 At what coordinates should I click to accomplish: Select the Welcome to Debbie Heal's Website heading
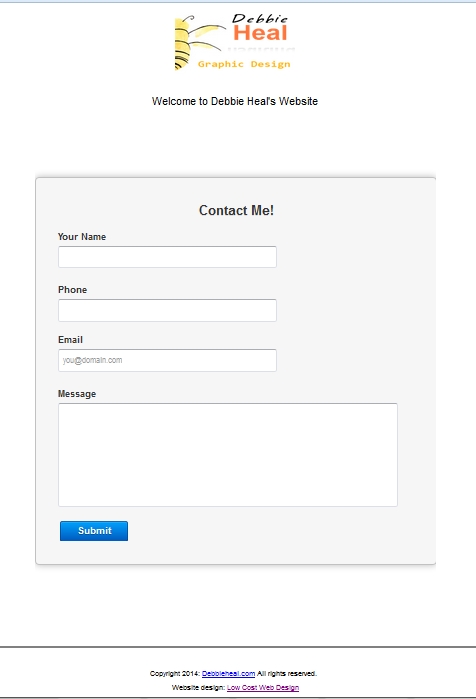(x=235, y=101)
